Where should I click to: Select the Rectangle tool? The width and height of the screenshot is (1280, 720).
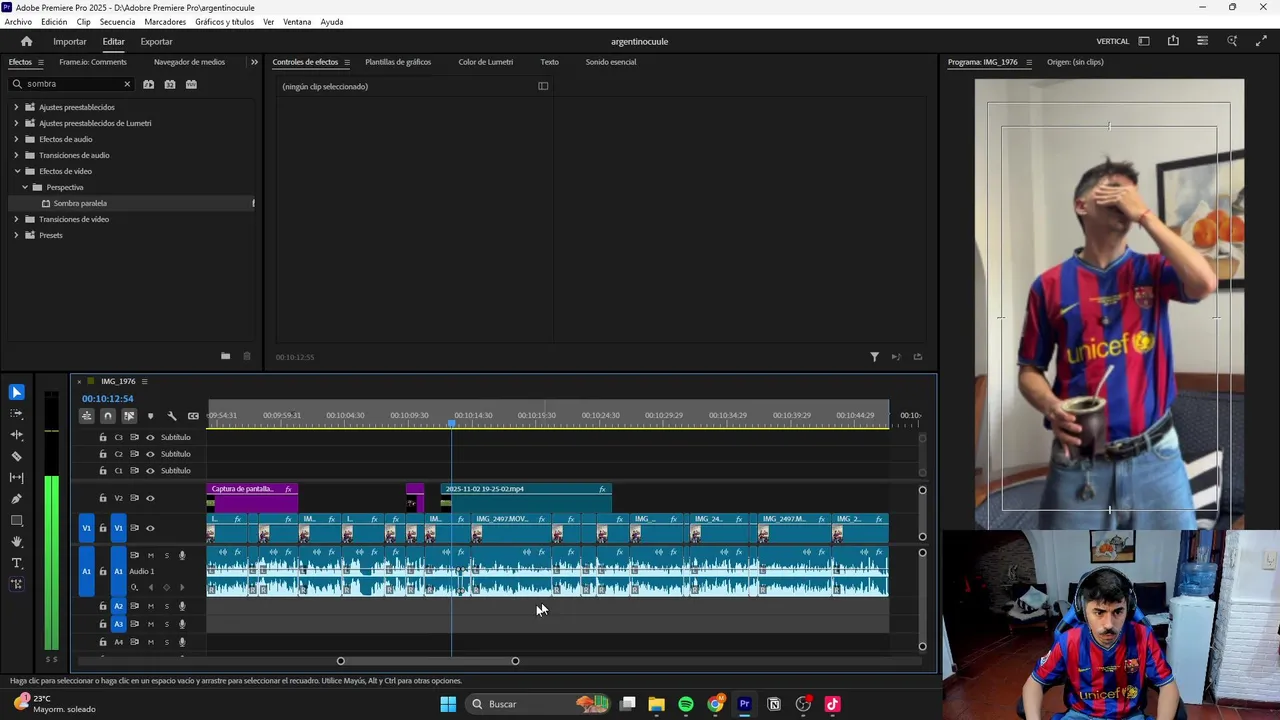[16, 520]
